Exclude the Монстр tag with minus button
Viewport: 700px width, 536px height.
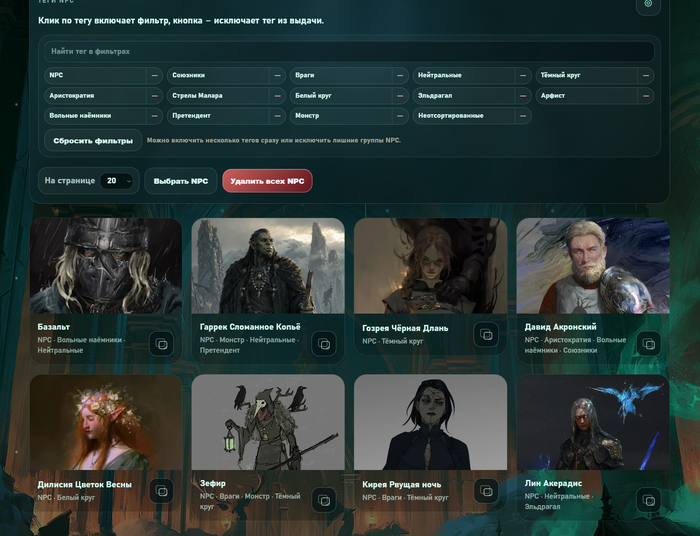point(400,116)
